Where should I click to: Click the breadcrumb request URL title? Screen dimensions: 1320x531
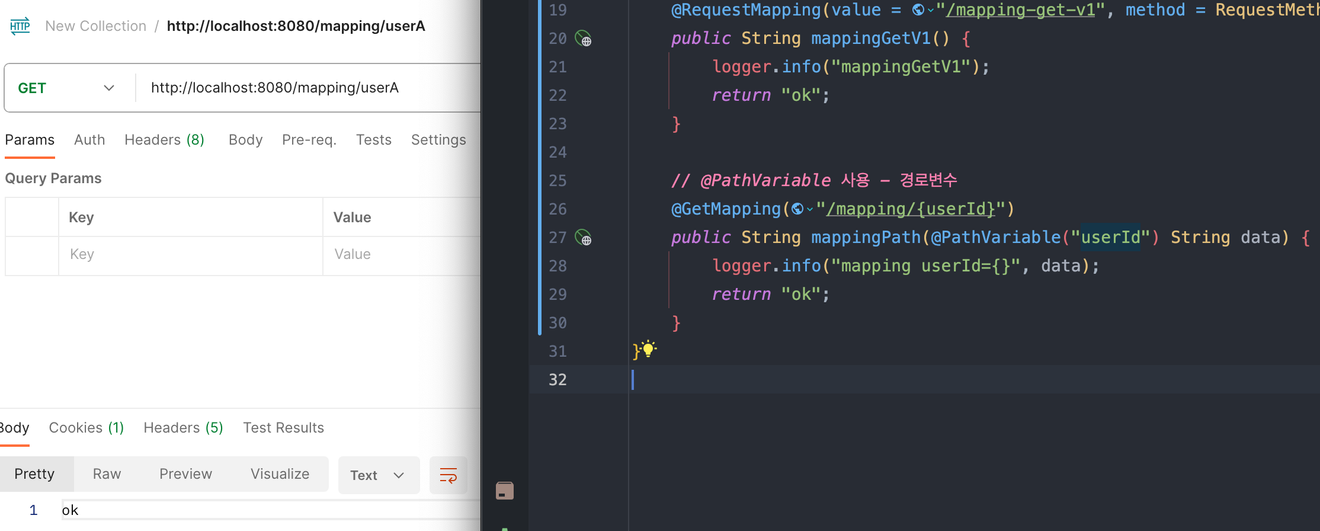click(296, 26)
